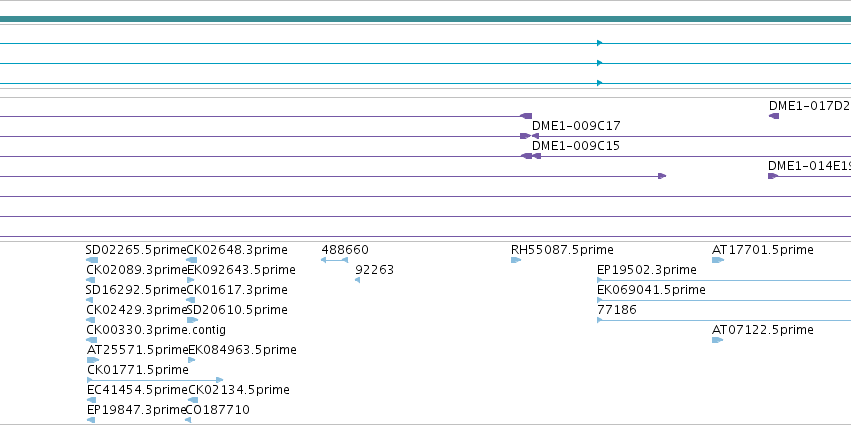851x425 pixels.
Task: Click the small arrow glyph under 92263
Action: 357,280
